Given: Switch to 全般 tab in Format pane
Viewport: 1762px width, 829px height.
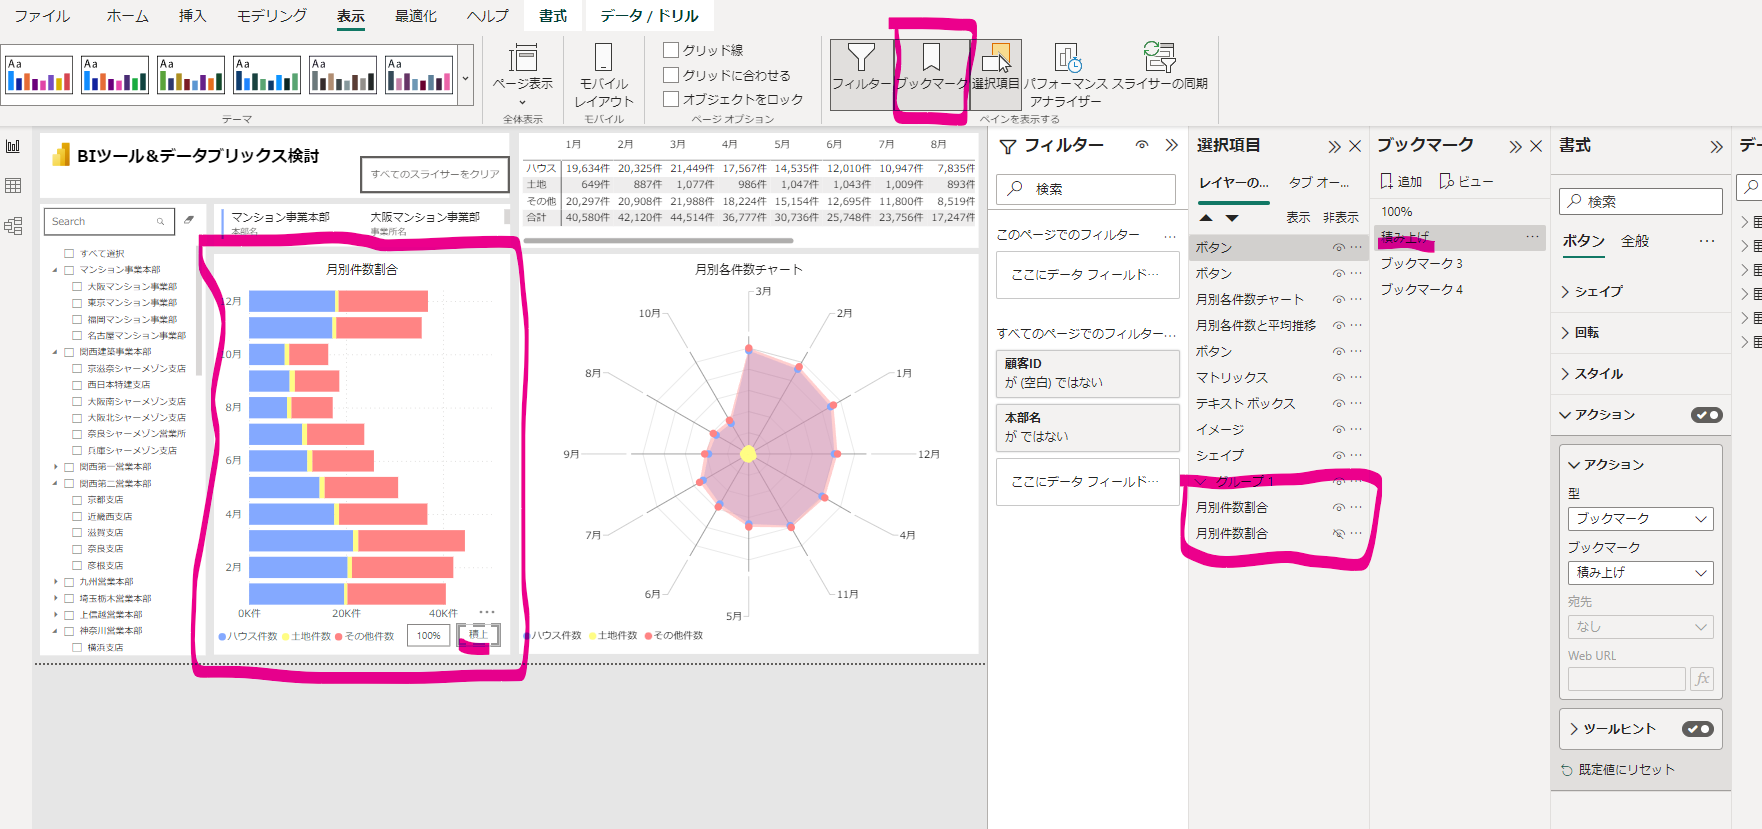Looking at the screenshot, I should (x=1635, y=241).
